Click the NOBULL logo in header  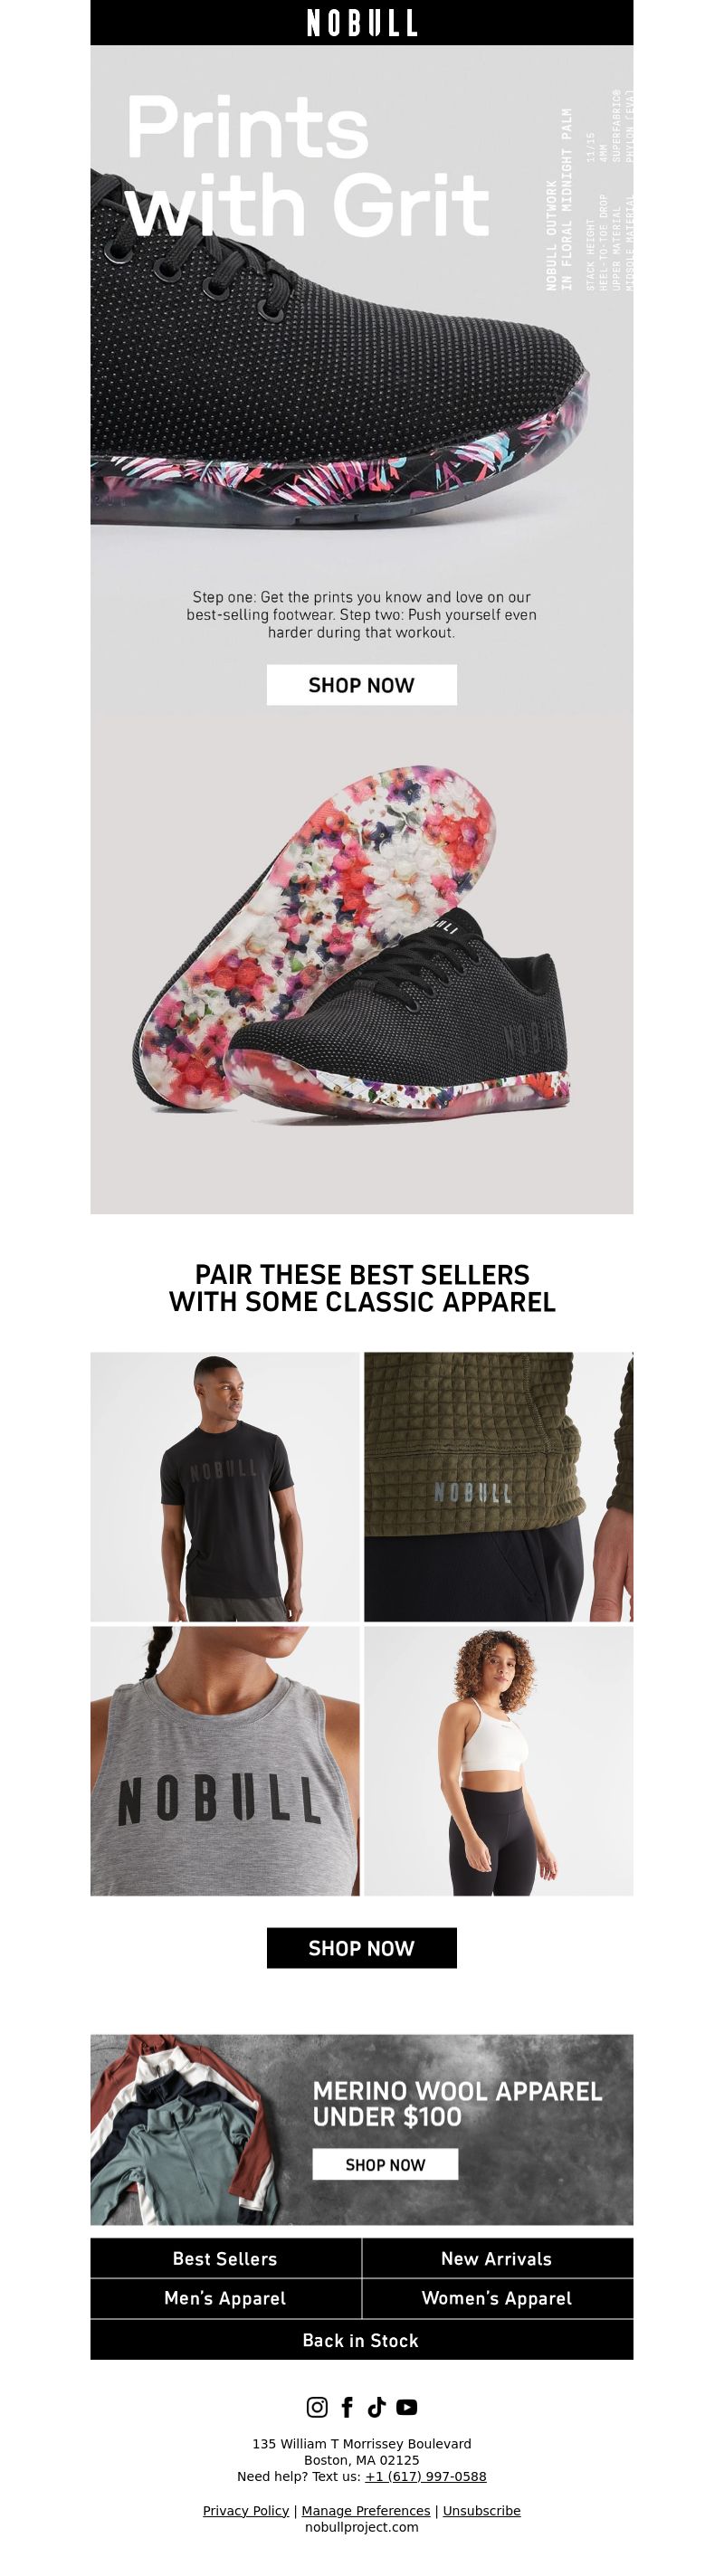point(362,23)
